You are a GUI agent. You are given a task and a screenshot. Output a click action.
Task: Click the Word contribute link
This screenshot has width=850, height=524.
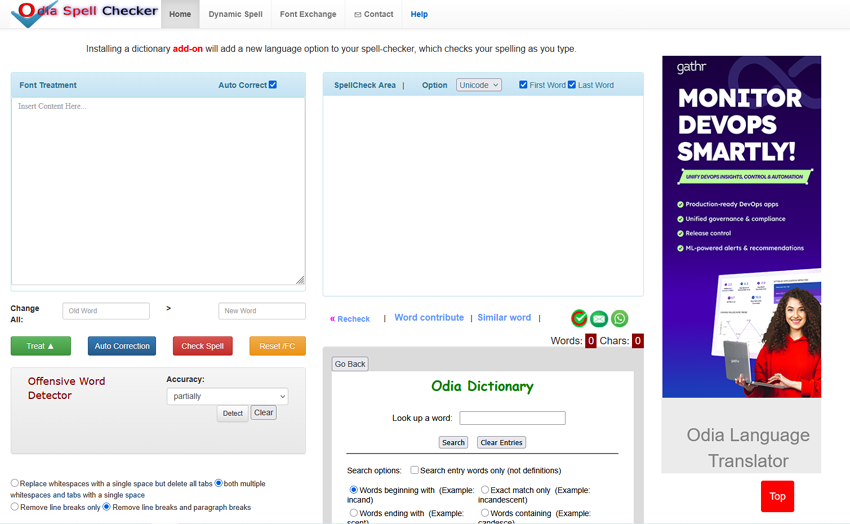coord(429,318)
